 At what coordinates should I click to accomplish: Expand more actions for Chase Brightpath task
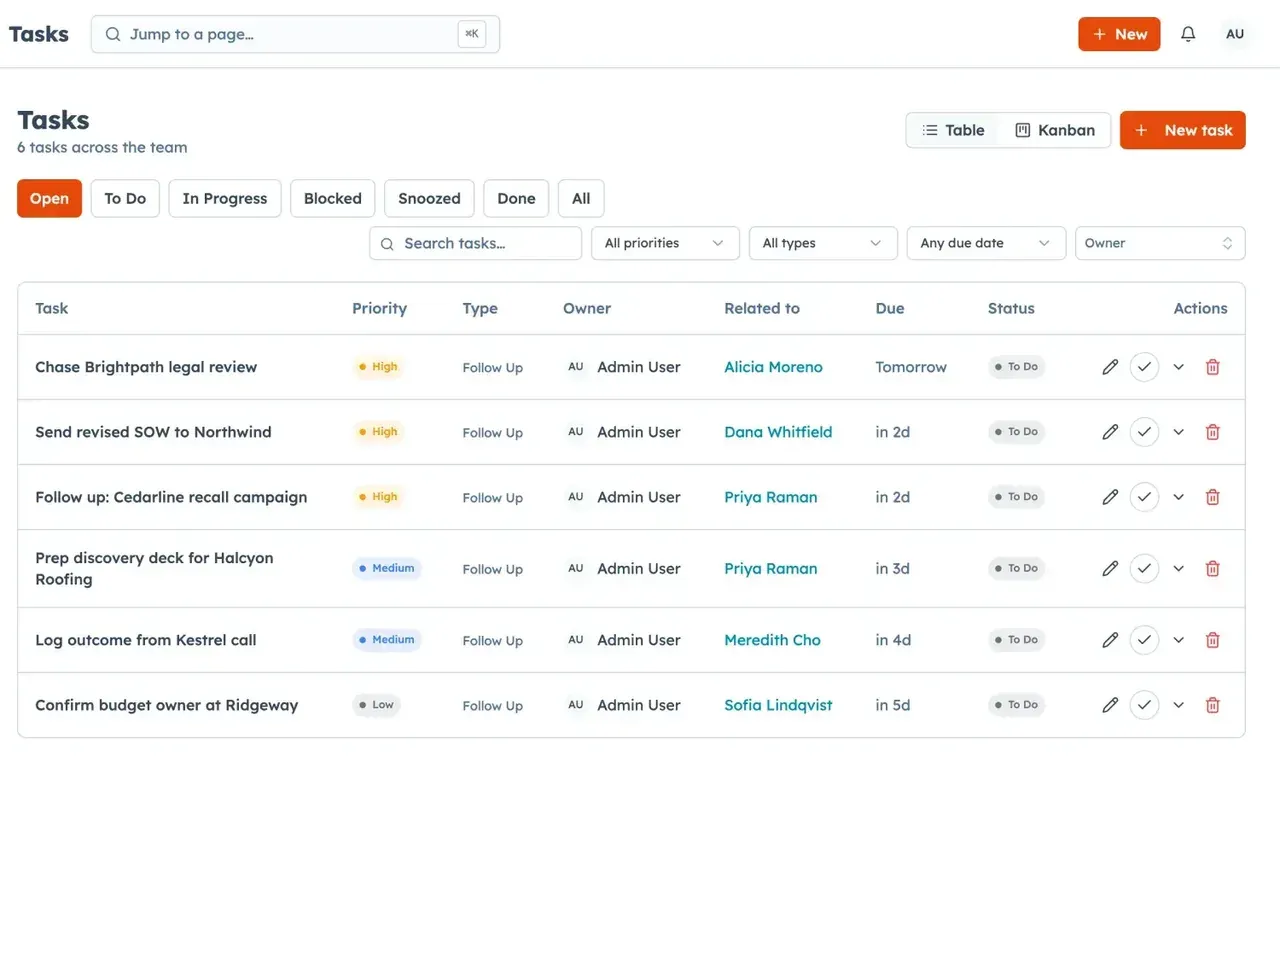[1179, 367]
